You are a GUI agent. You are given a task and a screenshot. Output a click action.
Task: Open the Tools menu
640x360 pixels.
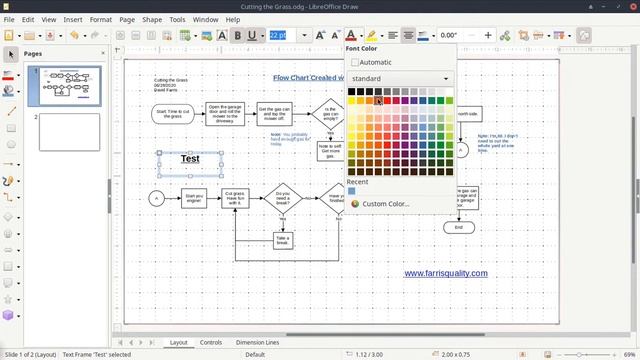point(177,20)
